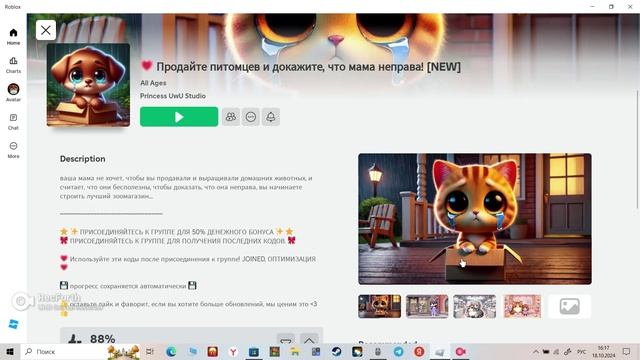The width and height of the screenshot is (640, 360).
Task: Open Task View on the taskbar
Action: tap(150, 351)
